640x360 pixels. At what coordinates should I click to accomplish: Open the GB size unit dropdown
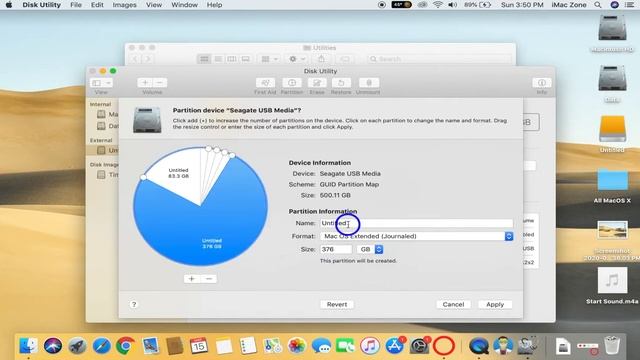point(370,249)
